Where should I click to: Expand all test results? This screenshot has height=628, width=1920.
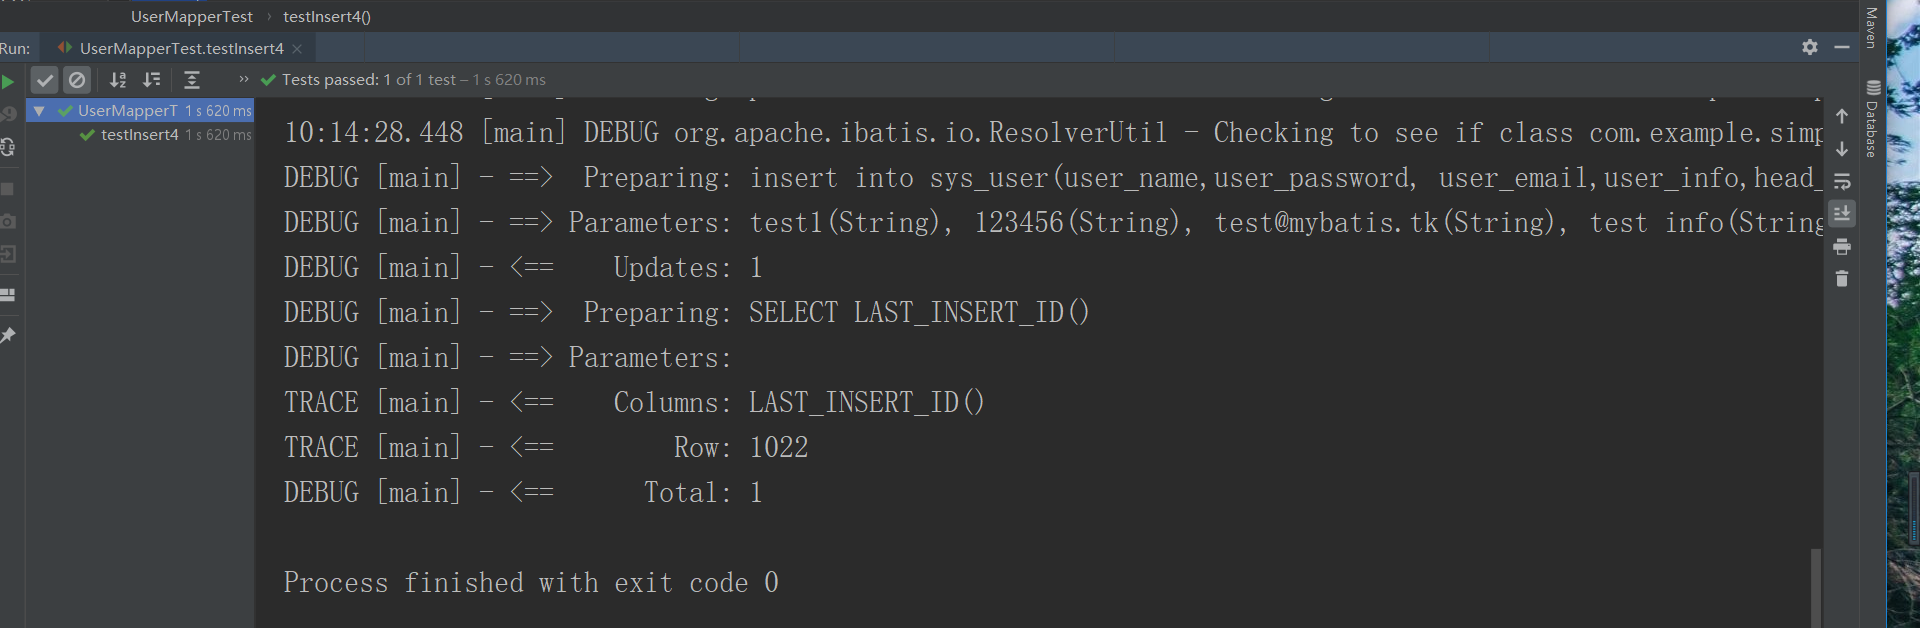192,80
